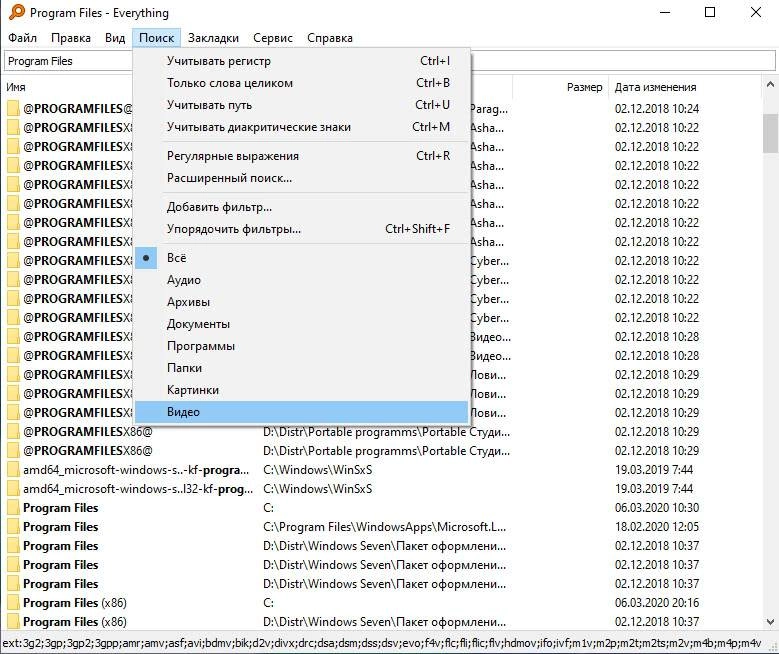Maximize the Everything window
Screen dimensions: 779x654
(710, 12)
